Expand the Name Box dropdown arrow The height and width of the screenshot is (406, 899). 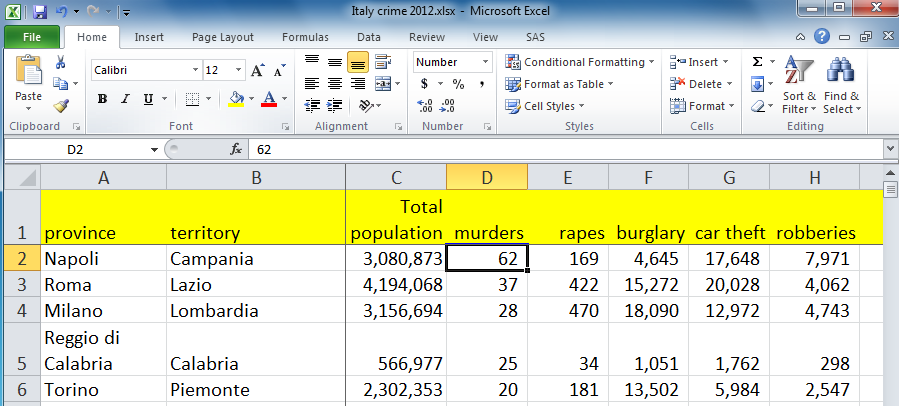pos(154,150)
